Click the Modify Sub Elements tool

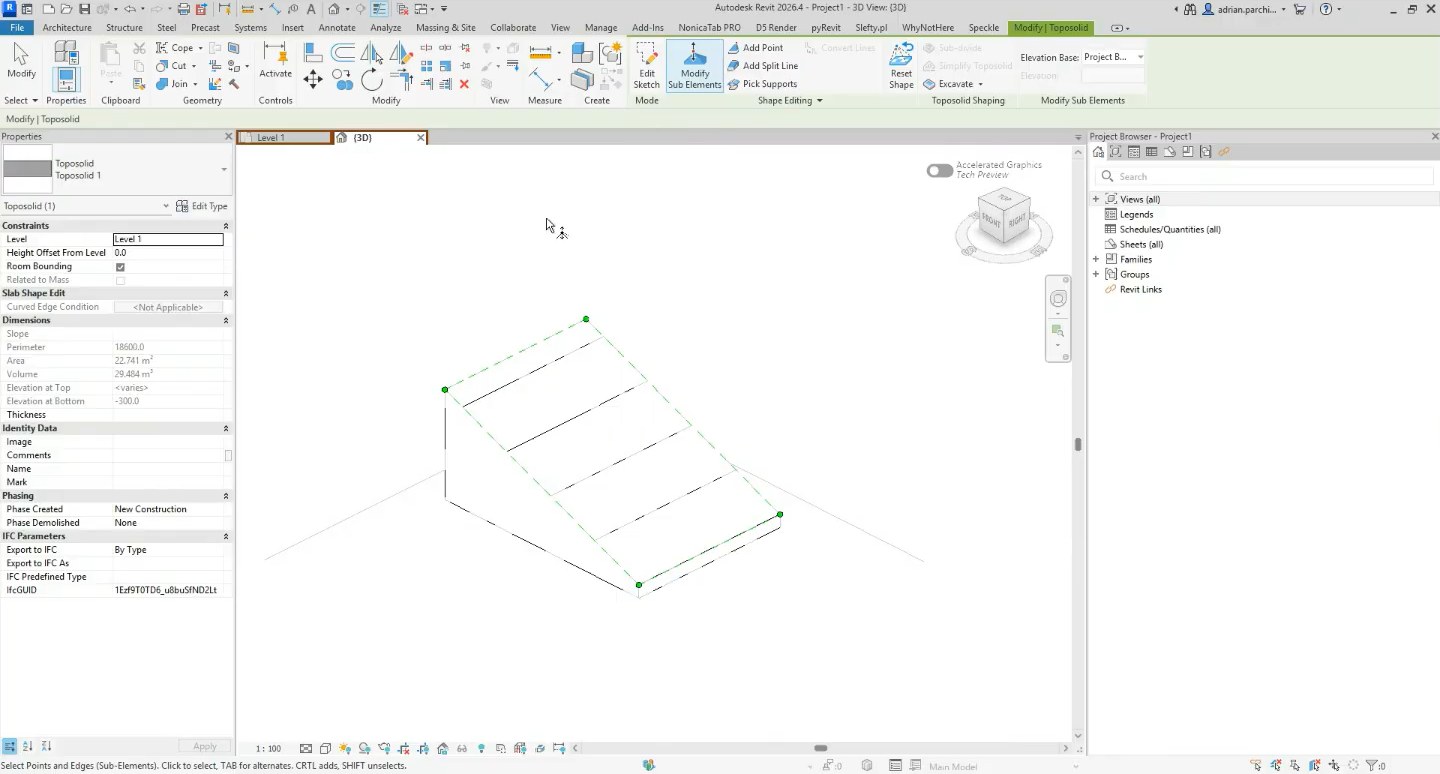(x=694, y=66)
